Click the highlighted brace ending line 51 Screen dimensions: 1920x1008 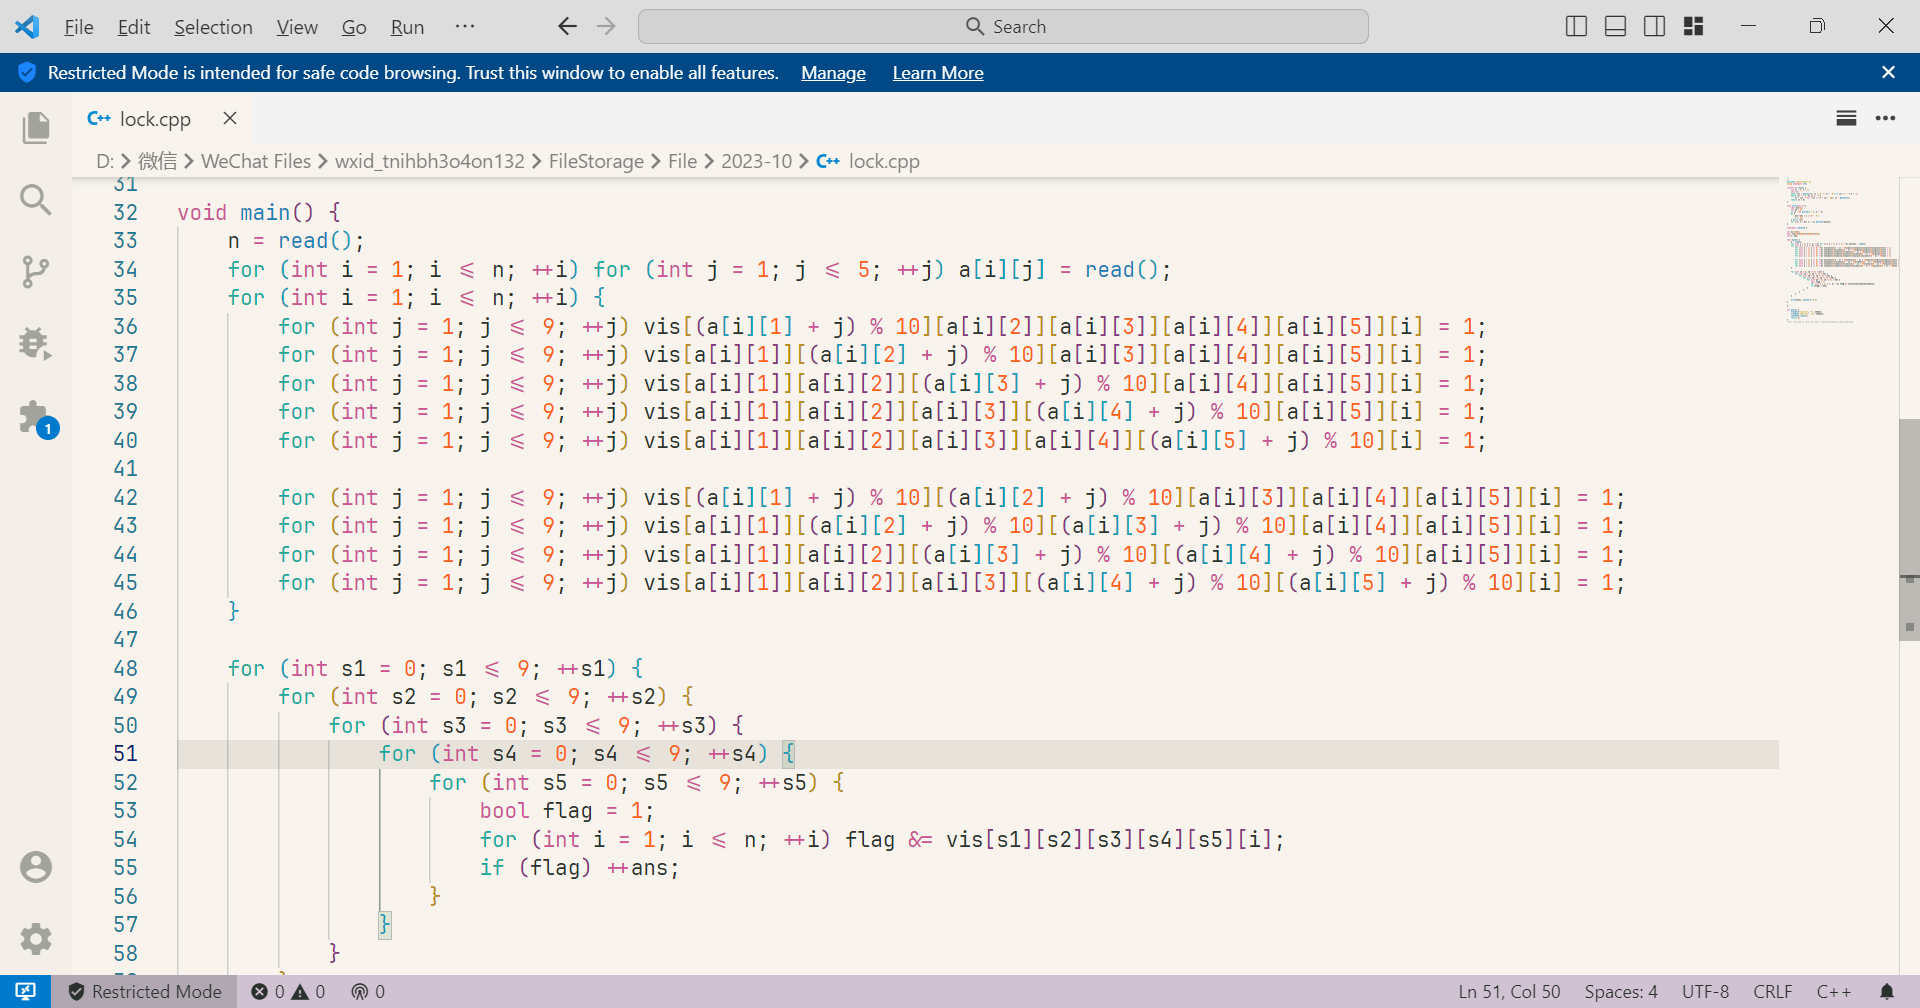click(x=788, y=753)
